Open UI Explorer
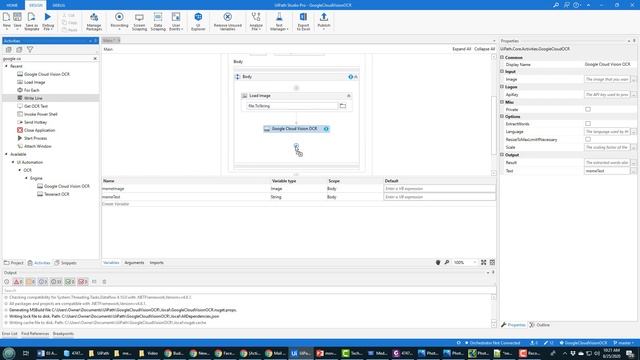 [x=198, y=21]
